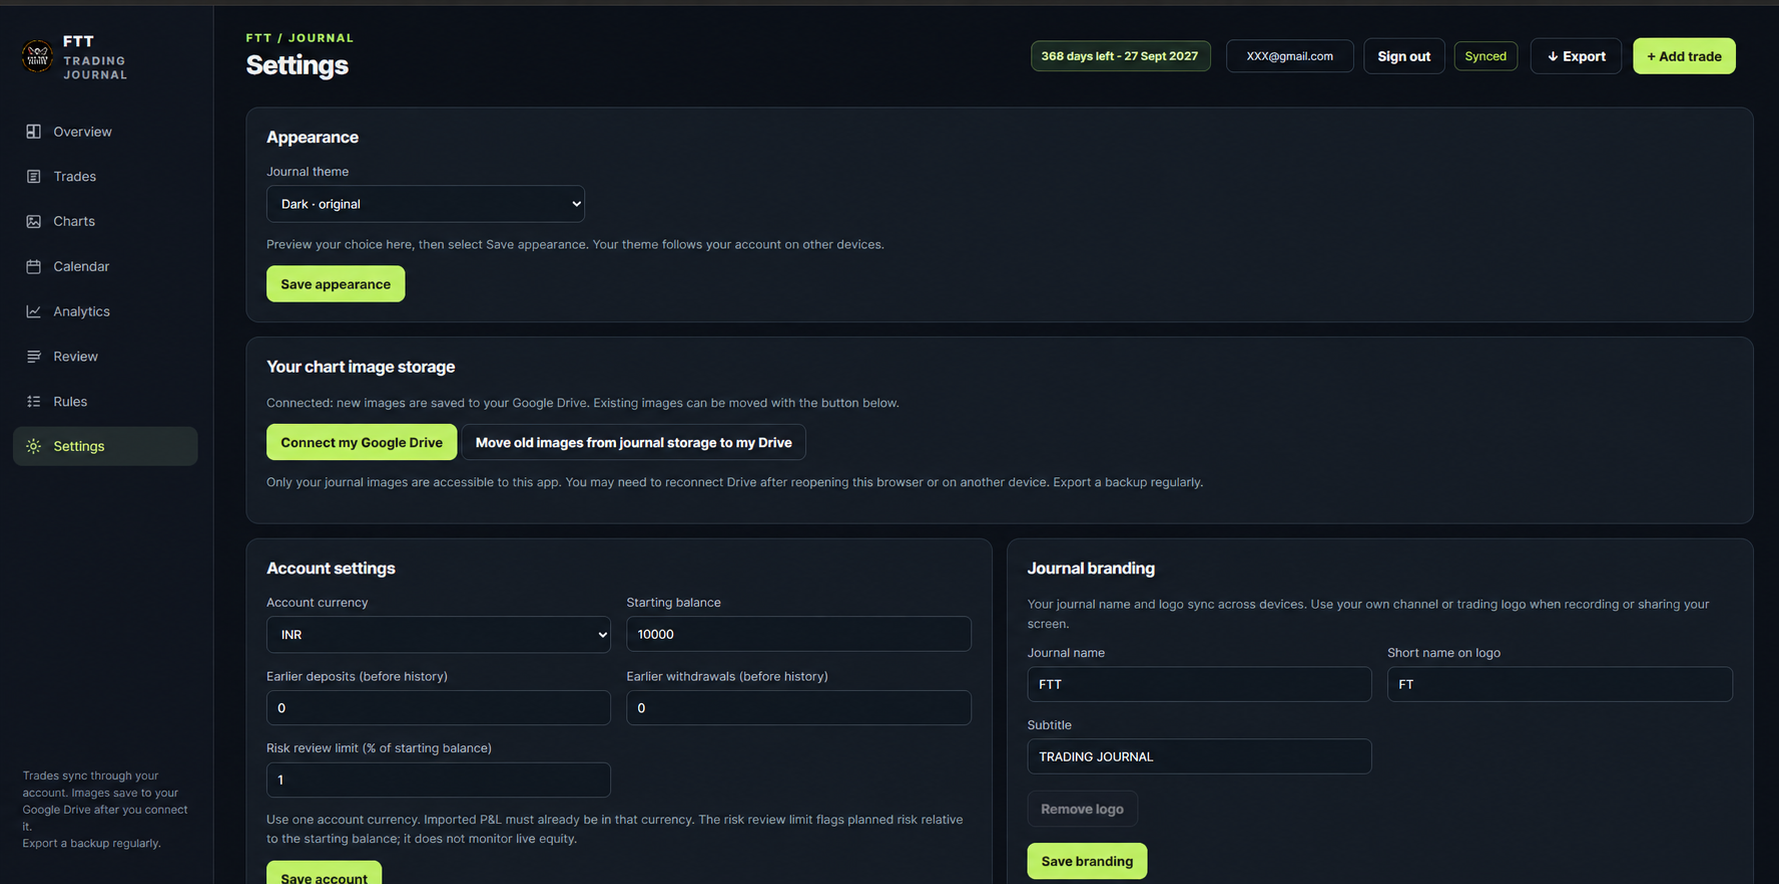Image resolution: width=1779 pixels, height=884 pixels.
Task: Click Save branding button
Action: [1087, 861]
